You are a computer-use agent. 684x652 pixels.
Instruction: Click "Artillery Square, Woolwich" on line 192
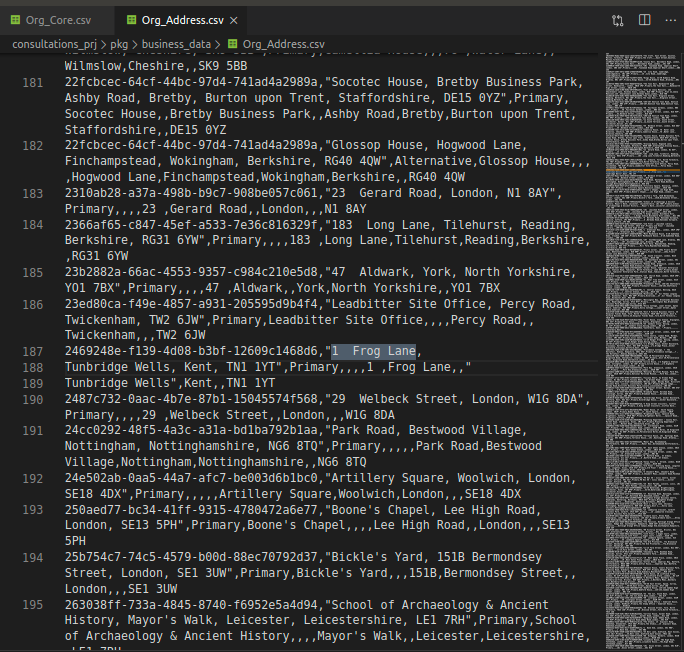tap(422, 478)
